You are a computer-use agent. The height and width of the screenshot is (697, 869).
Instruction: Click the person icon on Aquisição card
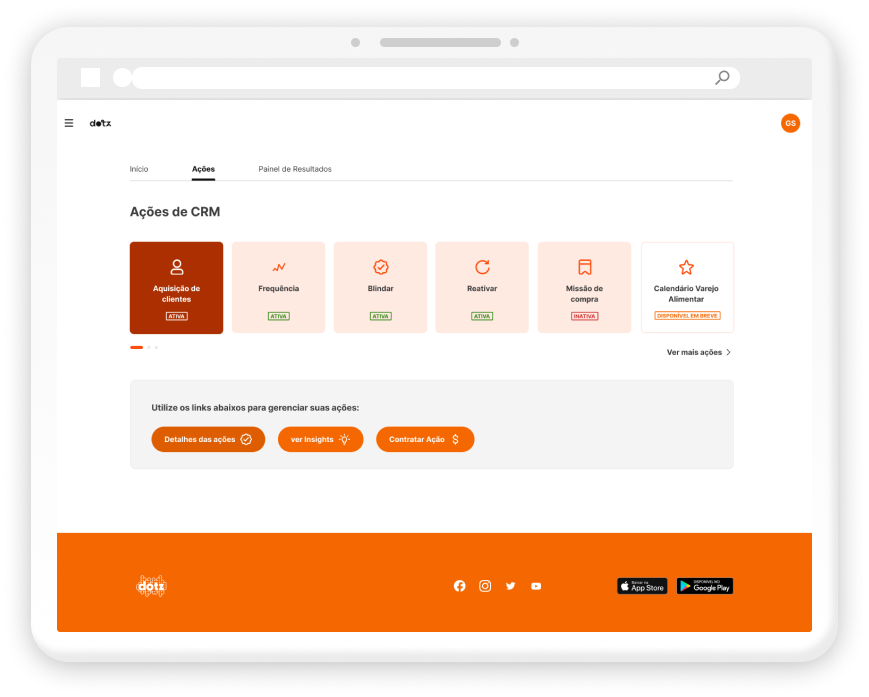coord(176,267)
